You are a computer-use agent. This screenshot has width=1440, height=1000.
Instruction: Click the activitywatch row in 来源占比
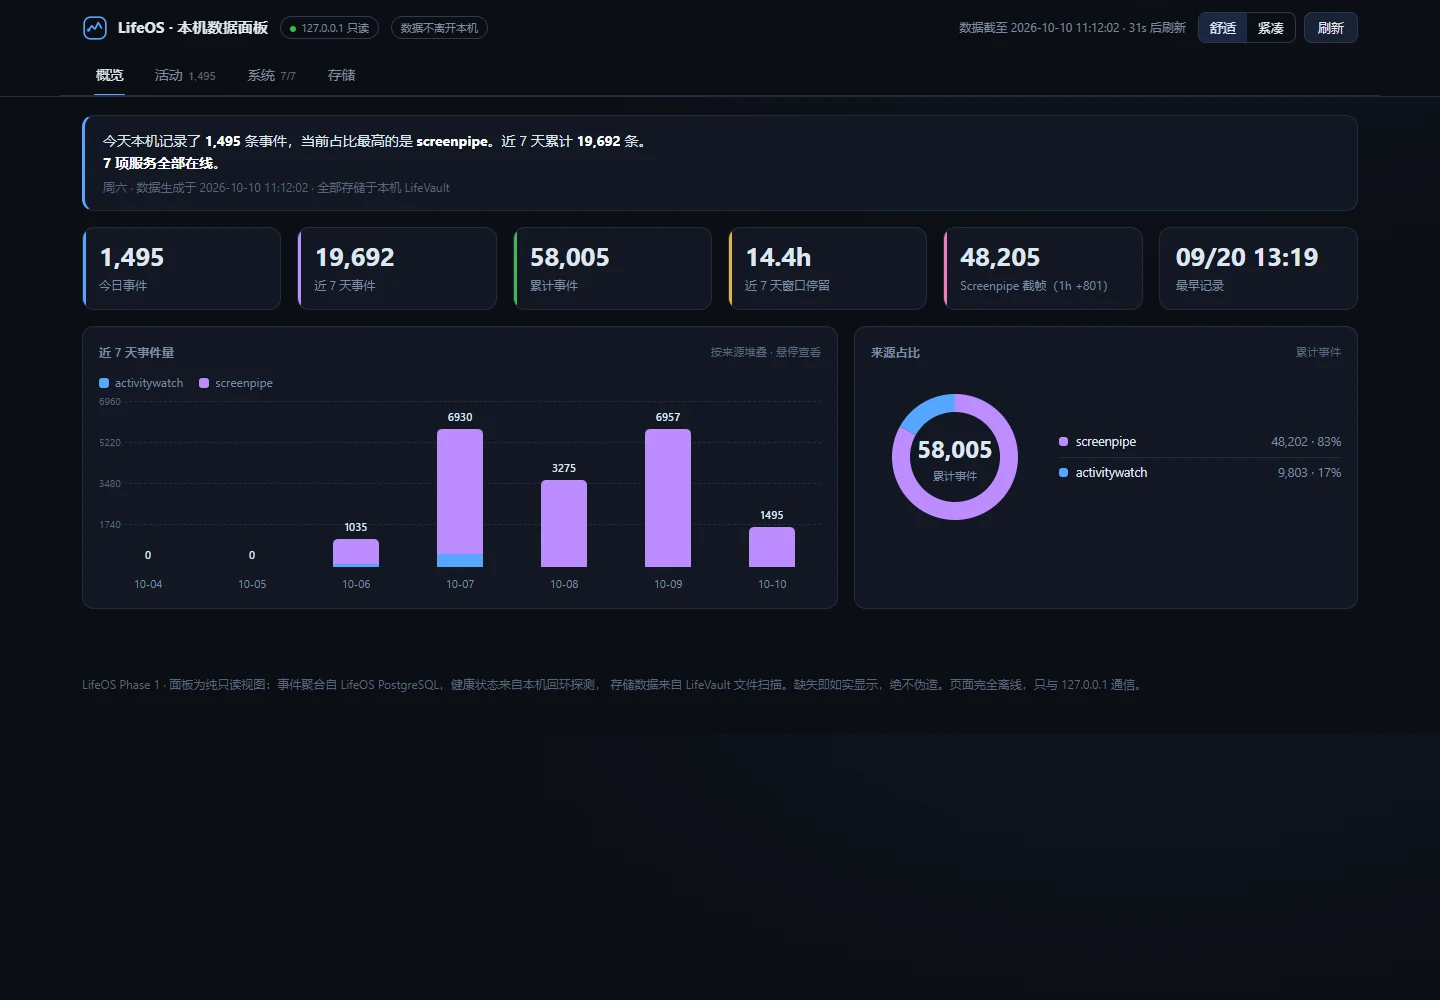click(1200, 473)
